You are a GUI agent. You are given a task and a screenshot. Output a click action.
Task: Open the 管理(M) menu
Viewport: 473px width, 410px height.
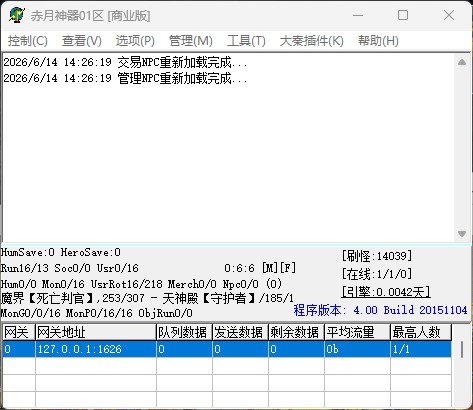coord(191,41)
